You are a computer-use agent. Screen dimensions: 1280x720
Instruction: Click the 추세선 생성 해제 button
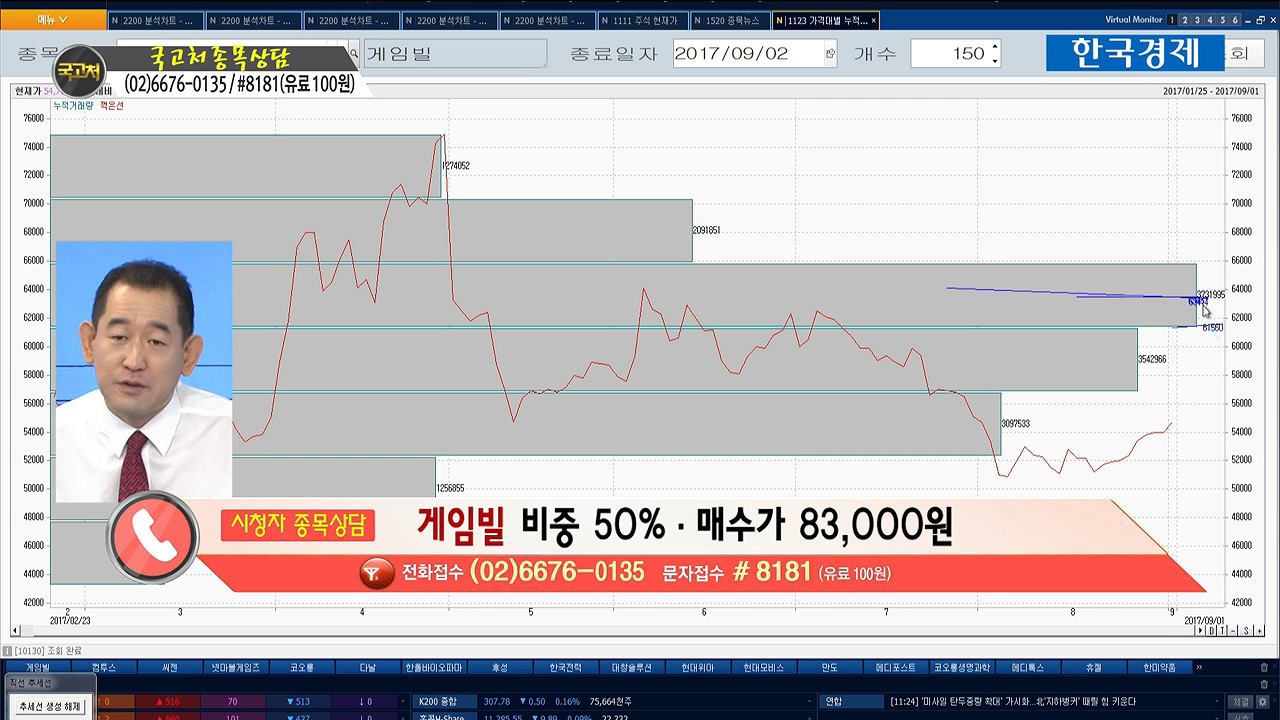point(51,707)
